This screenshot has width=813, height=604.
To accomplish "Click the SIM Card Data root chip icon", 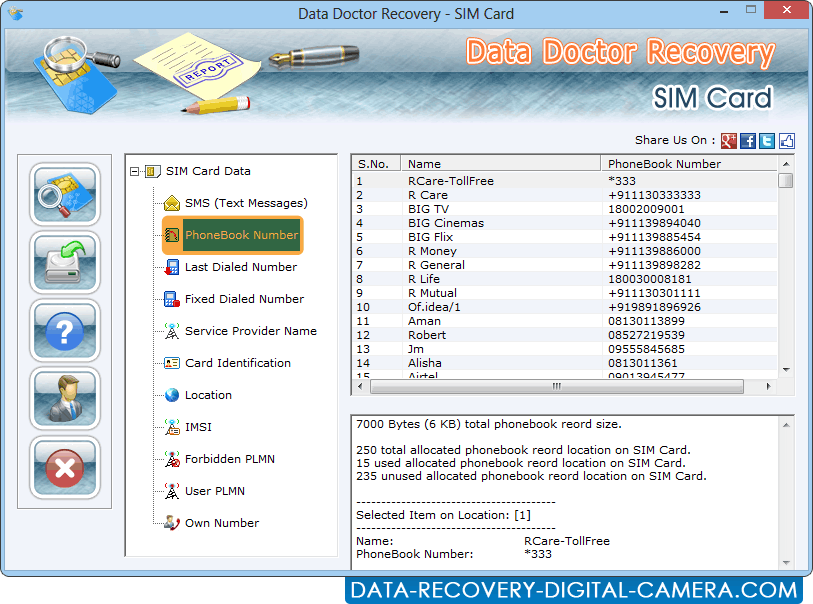I will tap(152, 171).
